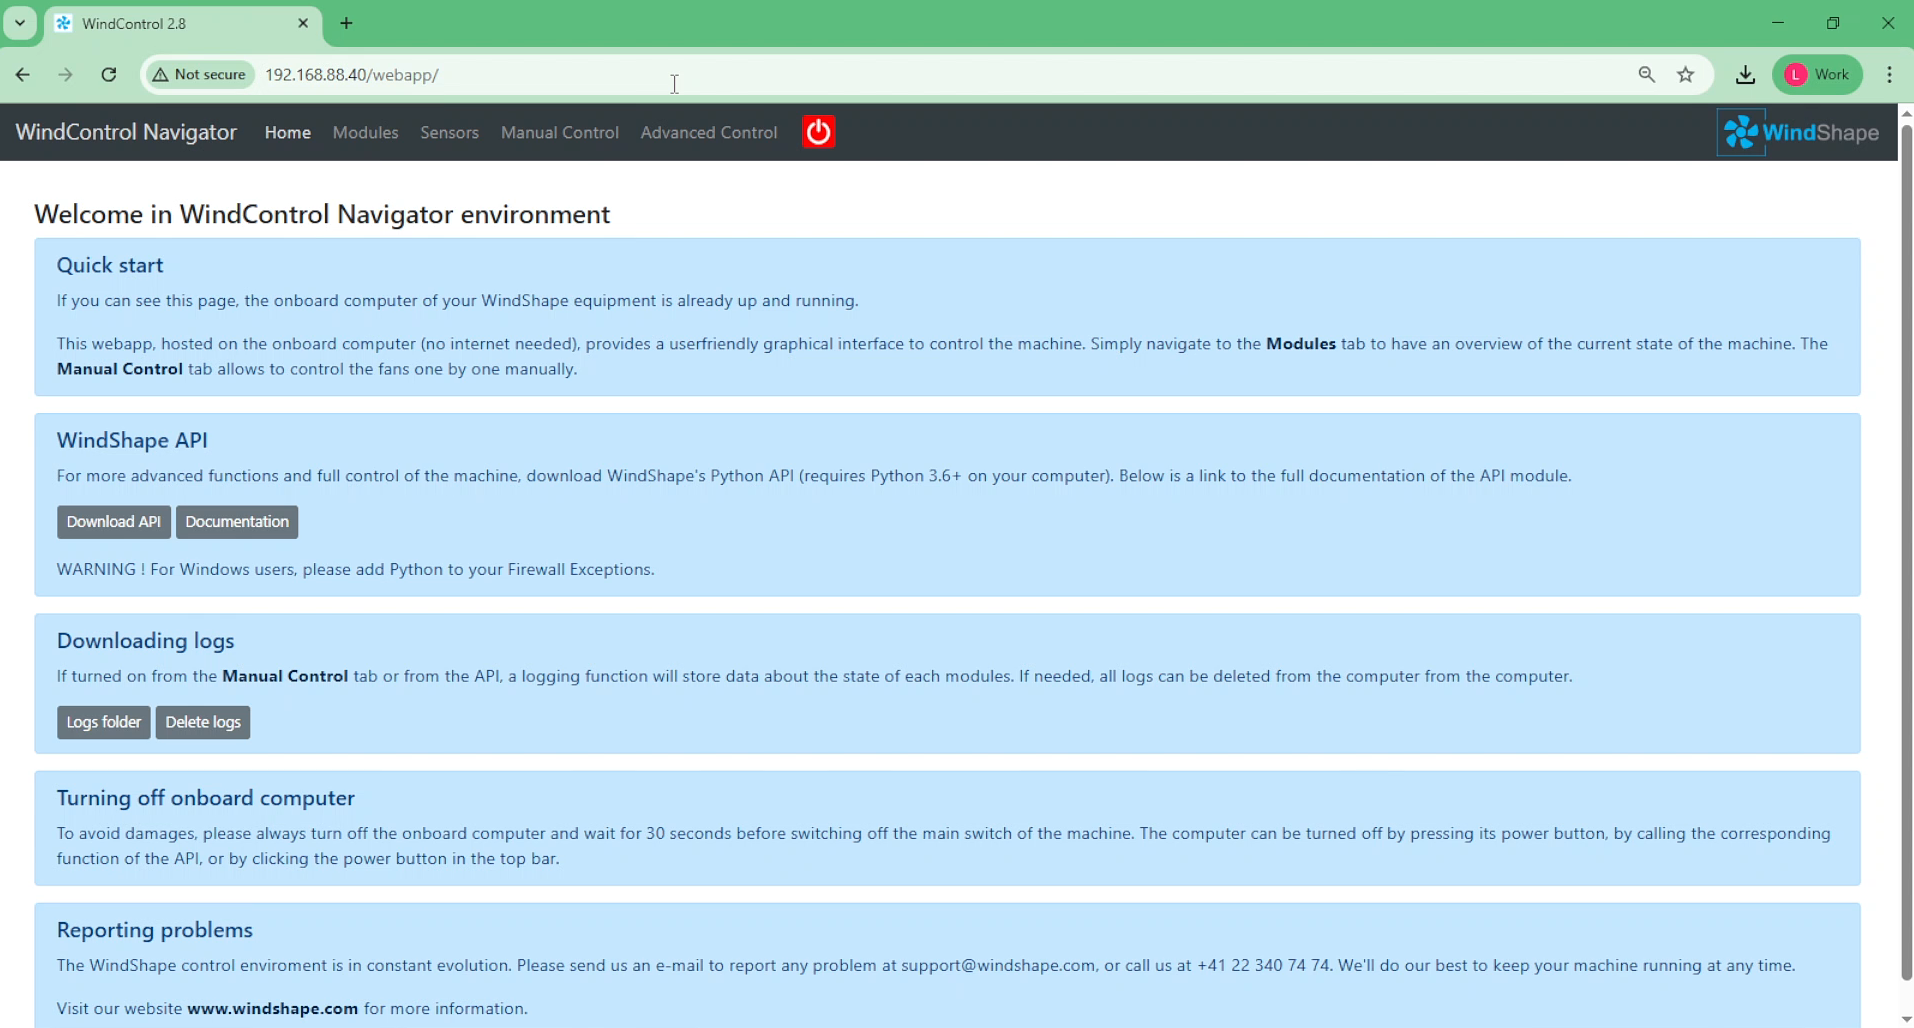Open the API Documentation button

point(237,522)
